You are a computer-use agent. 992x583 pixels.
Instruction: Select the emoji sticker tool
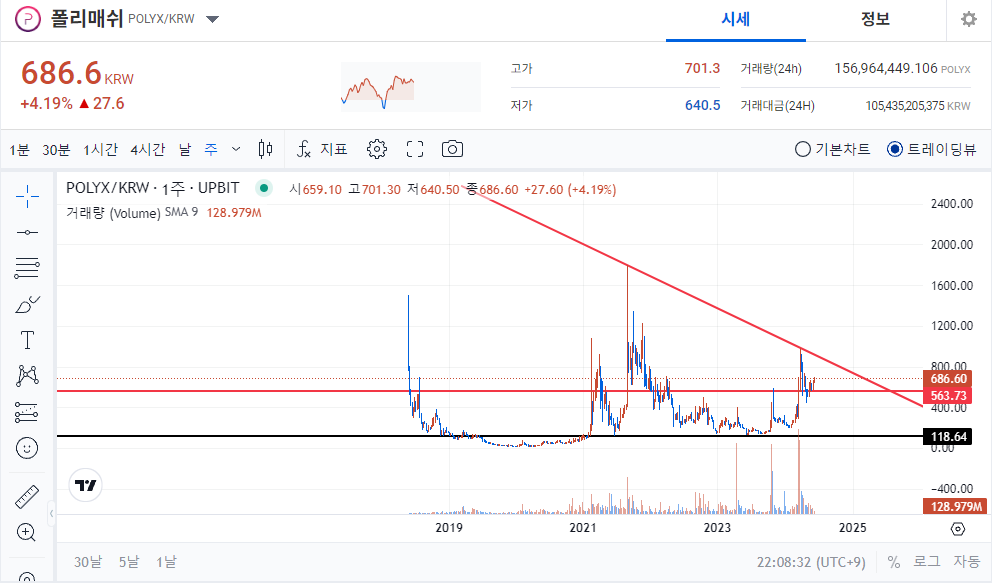(x=26, y=450)
